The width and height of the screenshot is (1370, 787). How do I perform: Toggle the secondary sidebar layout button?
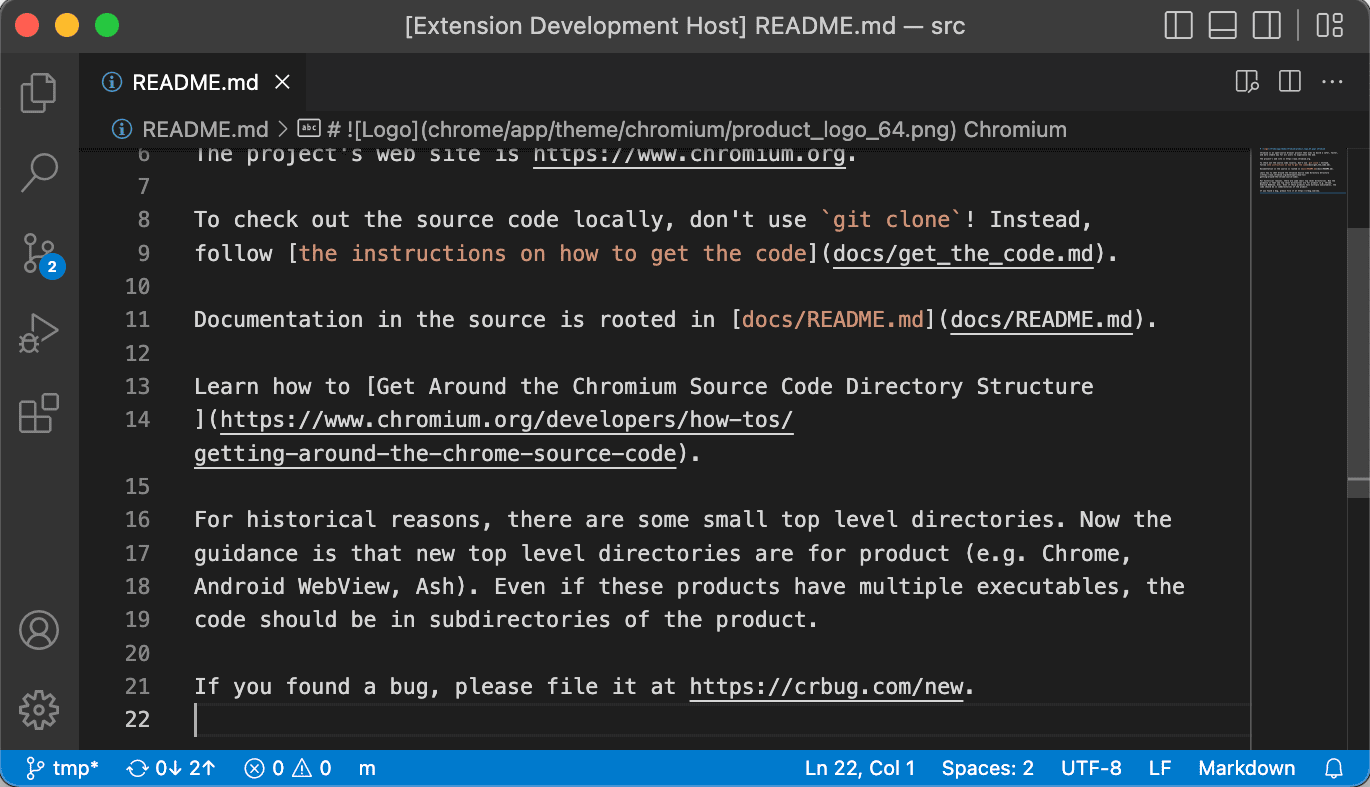[1267, 26]
